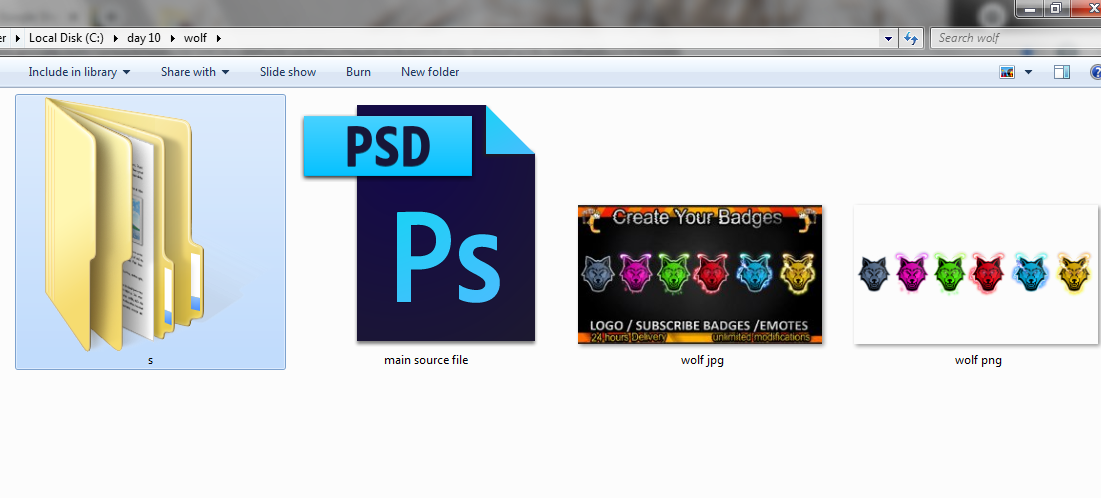Click in the Search wolf field
The height and width of the screenshot is (498, 1101).
(1017, 38)
